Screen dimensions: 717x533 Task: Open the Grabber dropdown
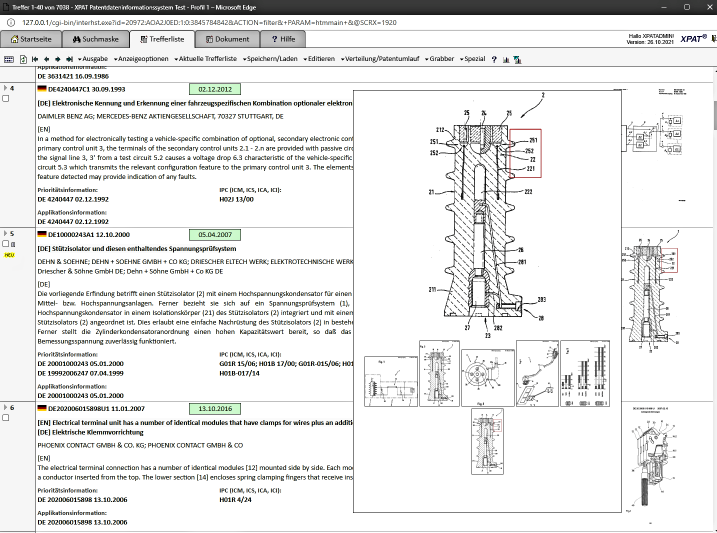(x=439, y=59)
